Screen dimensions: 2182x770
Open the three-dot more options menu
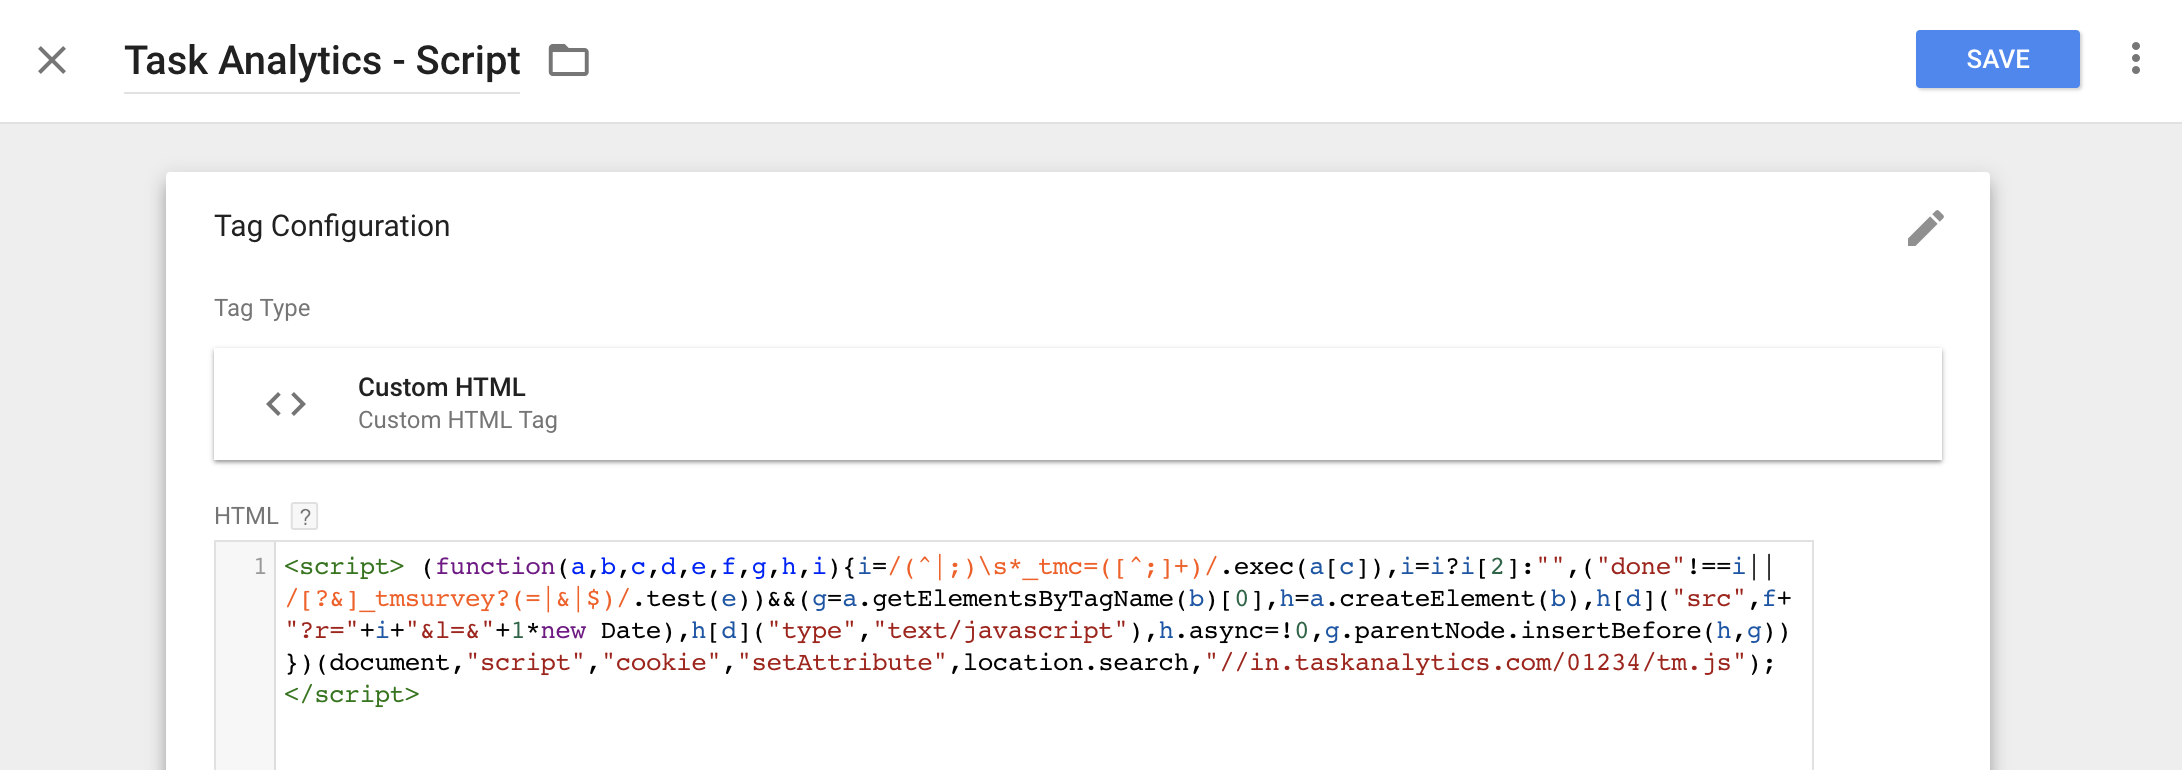click(x=2136, y=58)
